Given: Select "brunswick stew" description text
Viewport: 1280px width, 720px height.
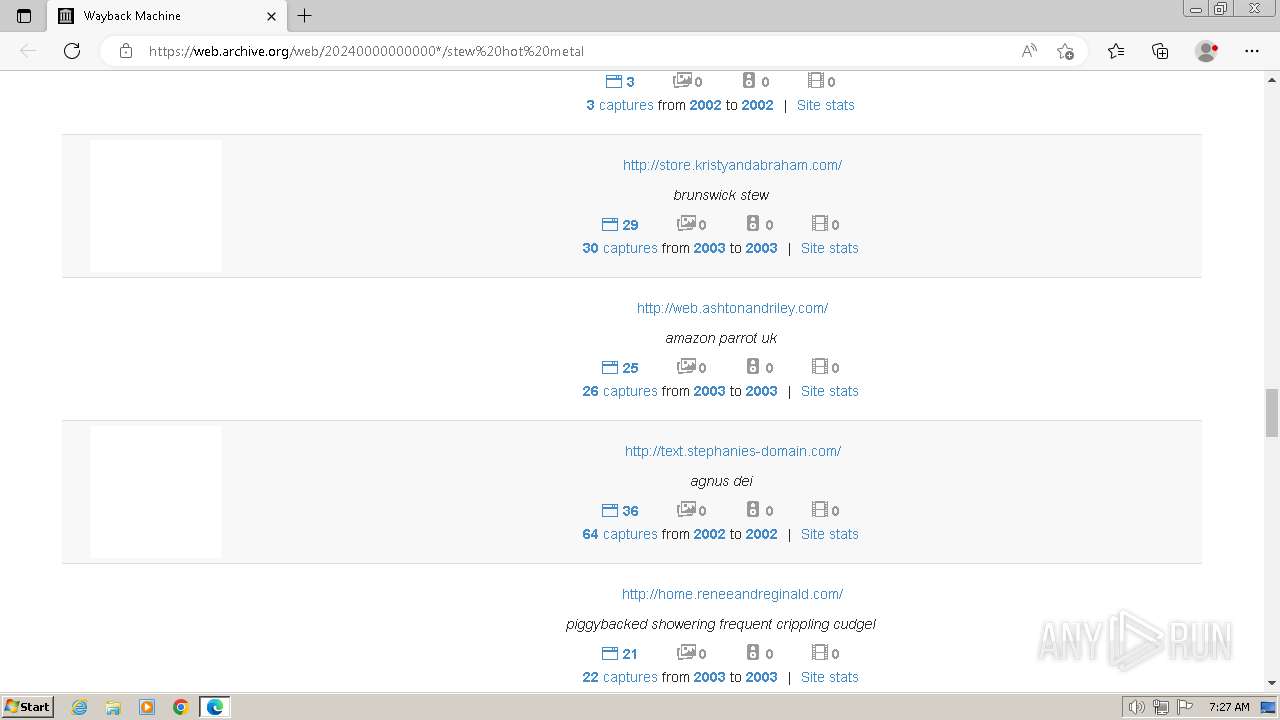Looking at the screenshot, I should pos(721,195).
